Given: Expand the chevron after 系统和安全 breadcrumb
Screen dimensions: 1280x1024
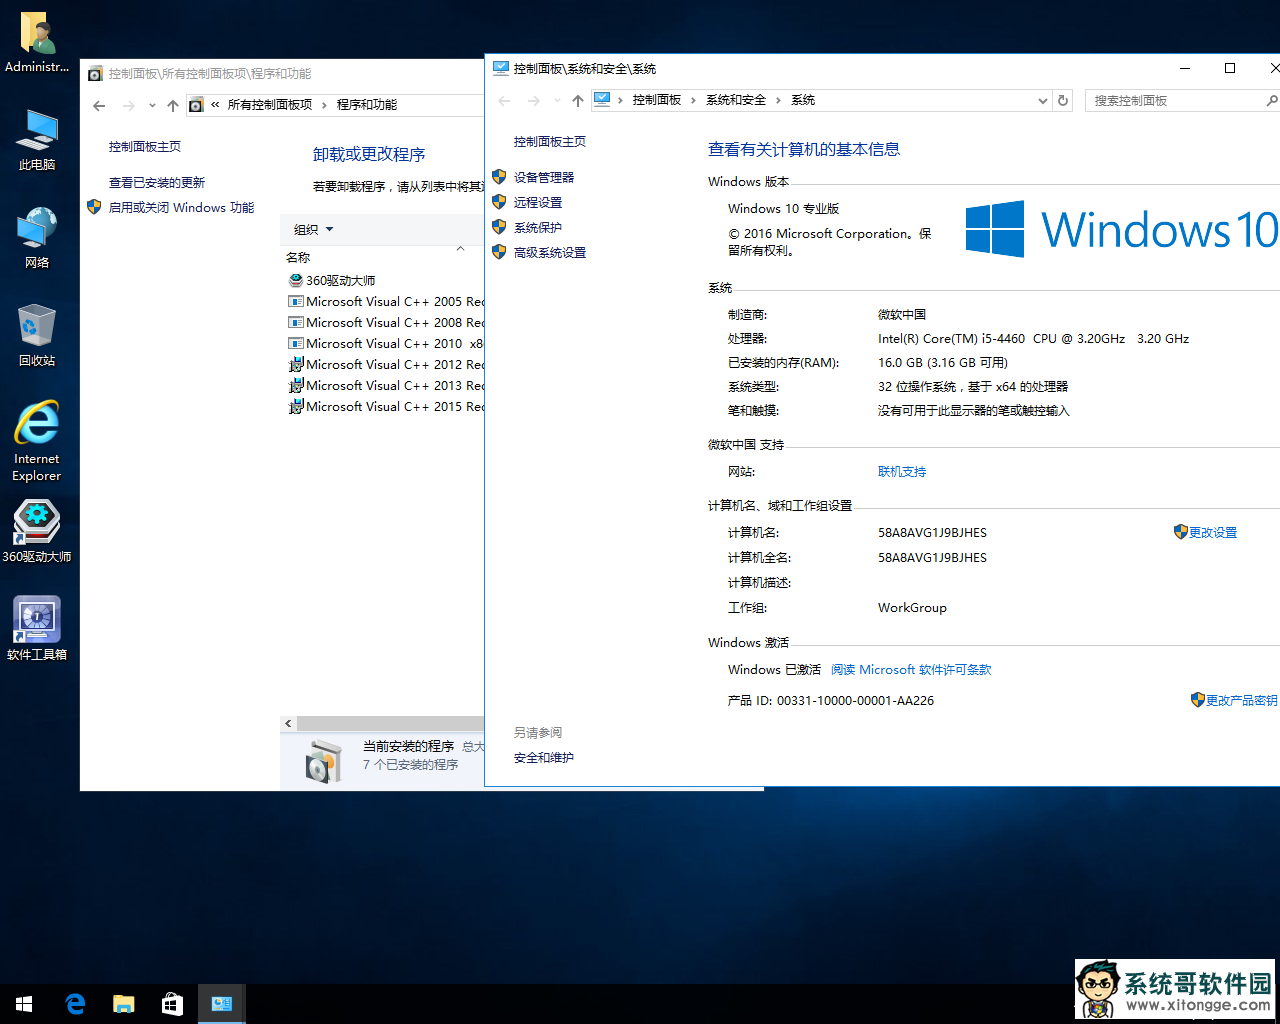Looking at the screenshot, I should point(778,100).
